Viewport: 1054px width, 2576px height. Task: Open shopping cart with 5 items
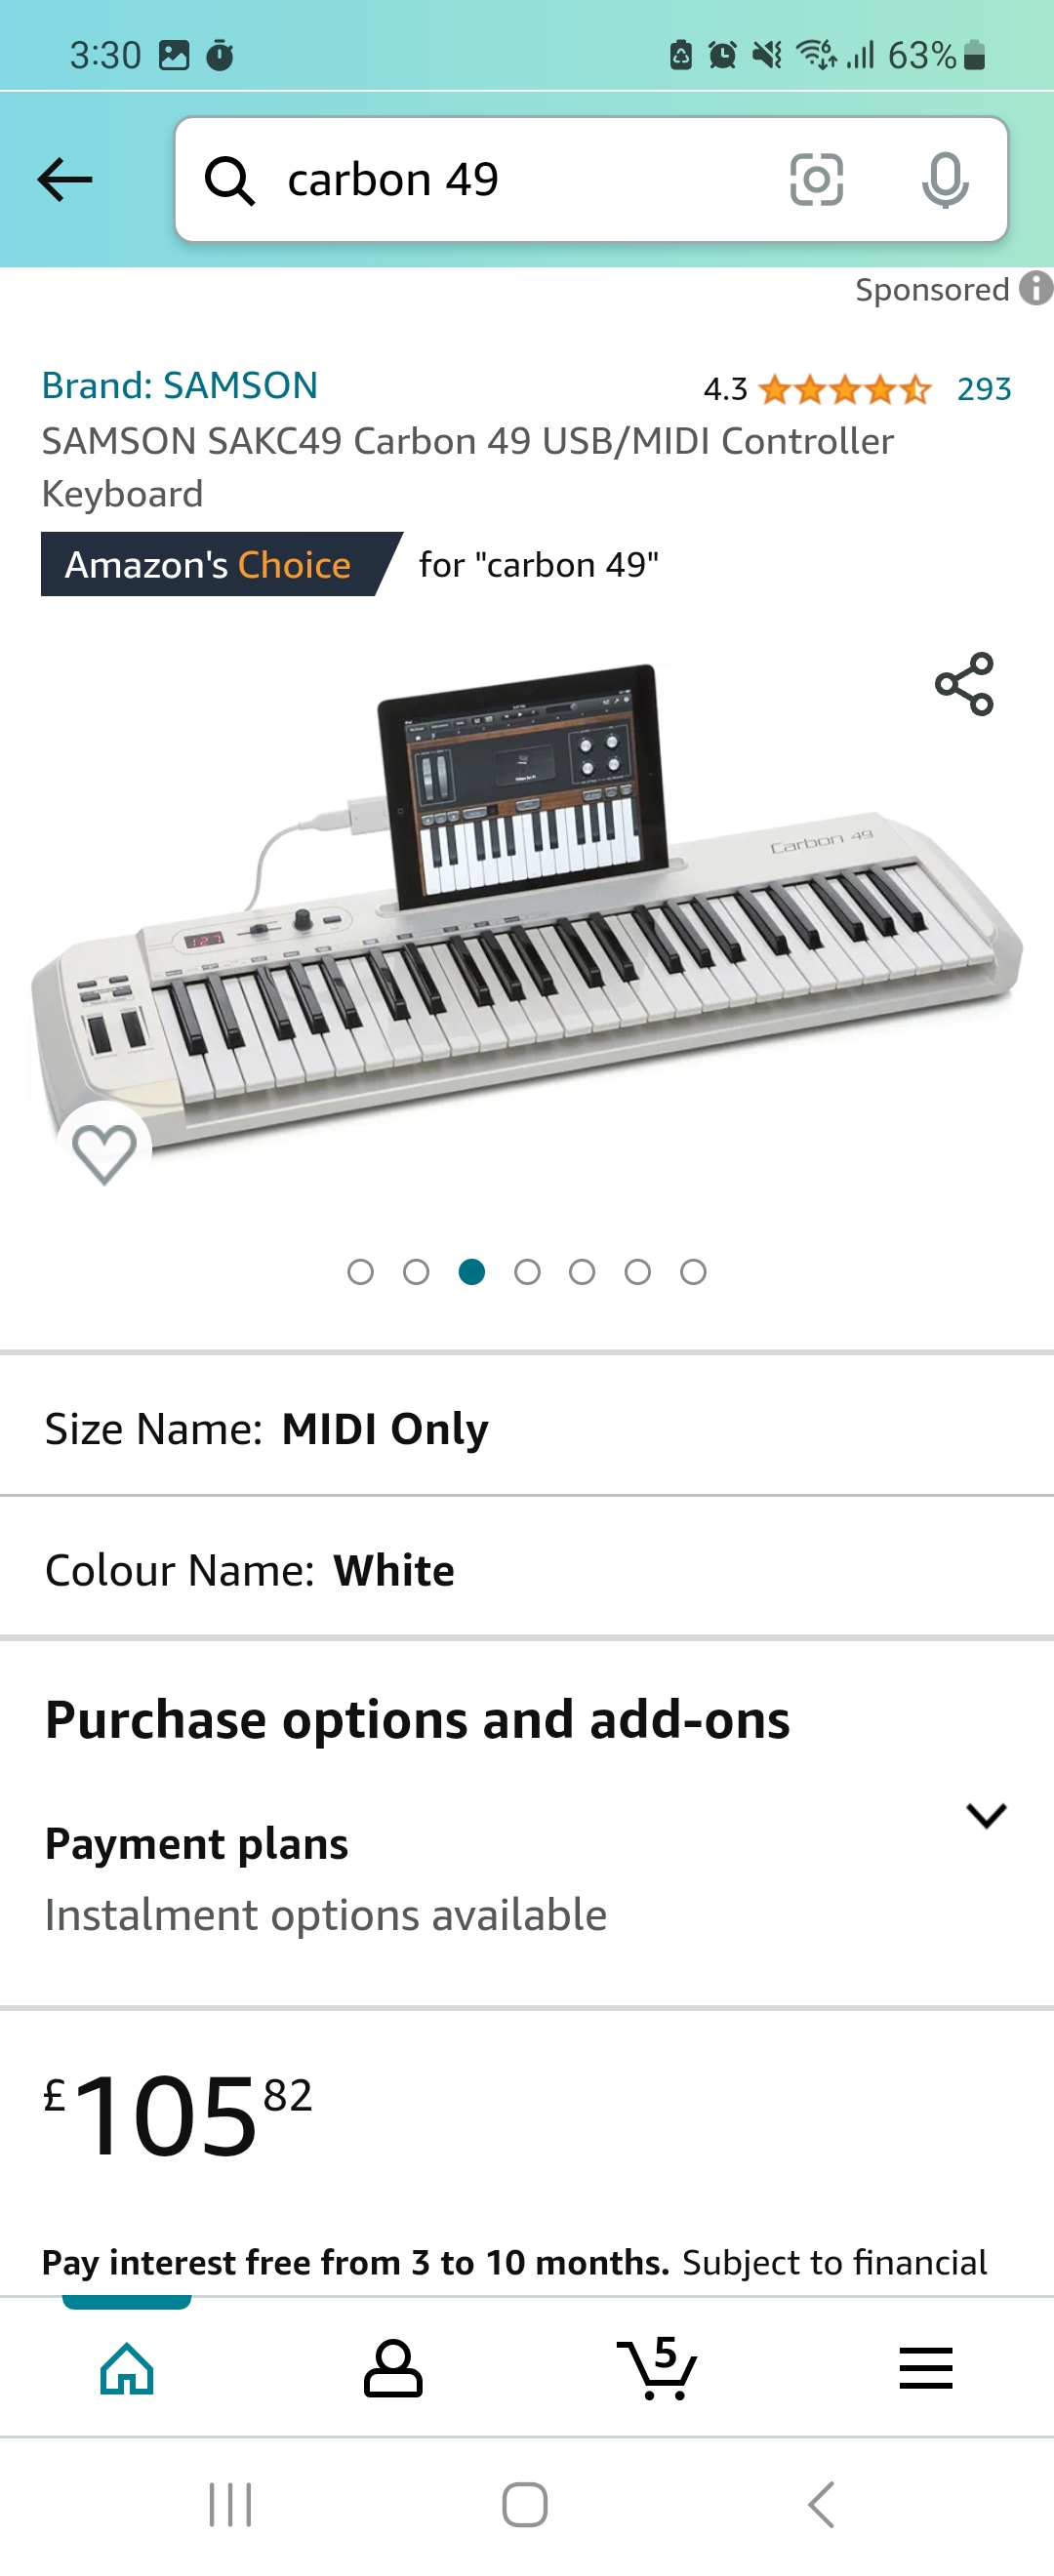656,2368
